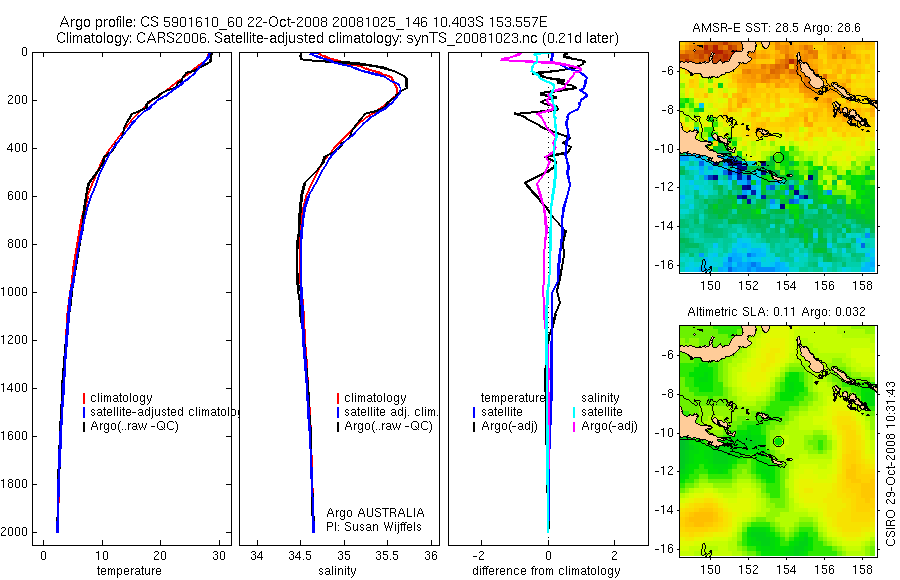Click the 10 tick on the temperature axis
The width and height of the screenshot is (900, 580).
coord(102,556)
